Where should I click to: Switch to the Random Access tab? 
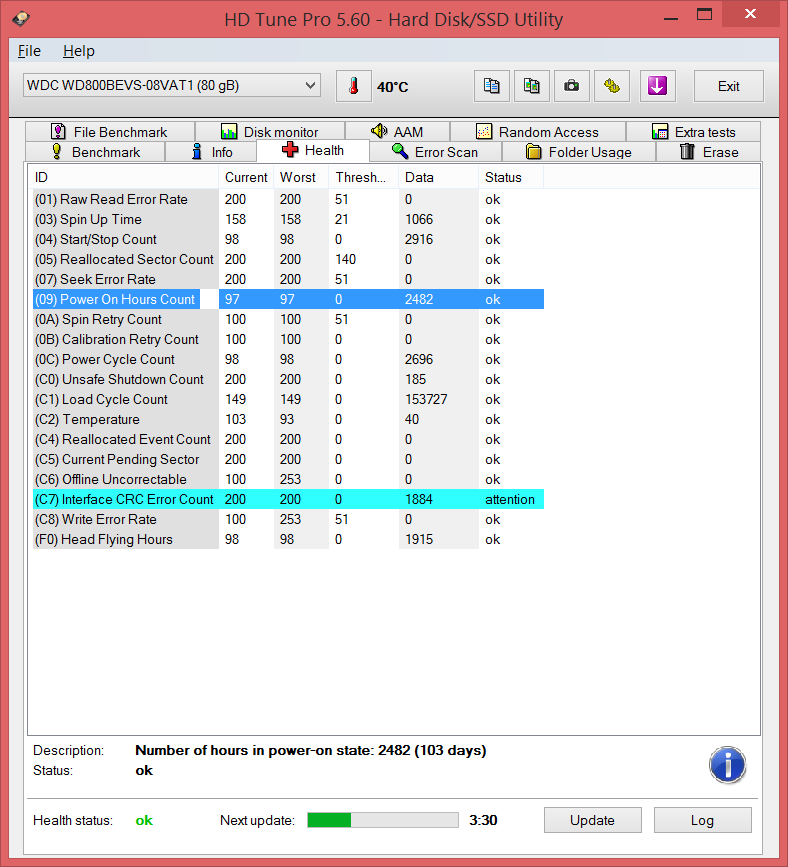pyautogui.click(x=537, y=132)
